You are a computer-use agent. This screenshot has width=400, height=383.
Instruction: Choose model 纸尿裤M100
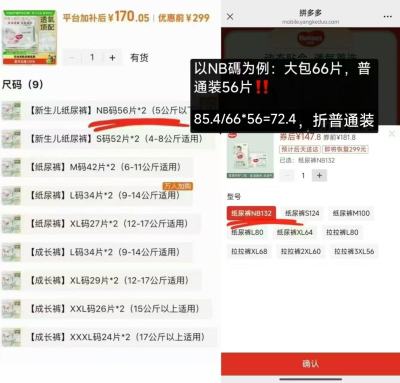coord(351,213)
